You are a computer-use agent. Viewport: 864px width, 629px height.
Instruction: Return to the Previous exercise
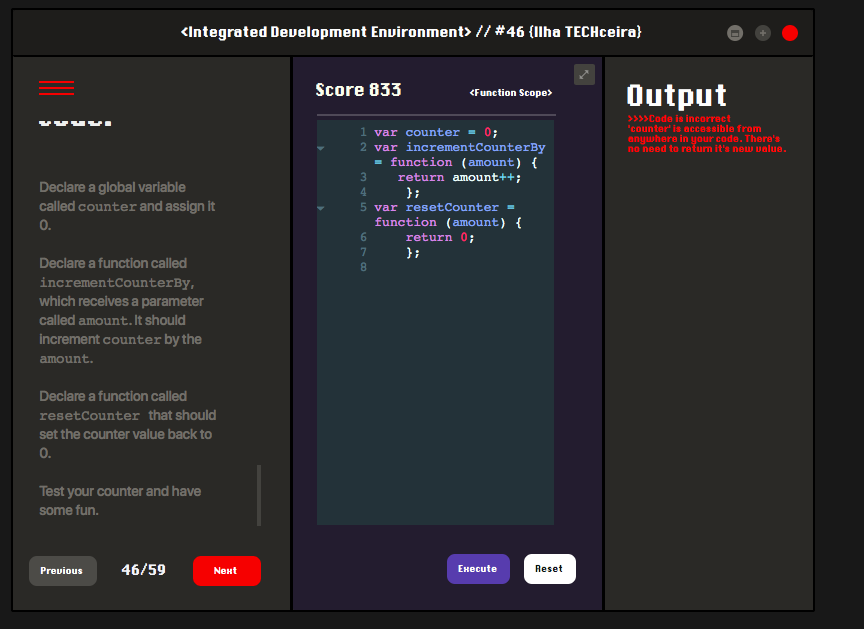click(x=63, y=571)
